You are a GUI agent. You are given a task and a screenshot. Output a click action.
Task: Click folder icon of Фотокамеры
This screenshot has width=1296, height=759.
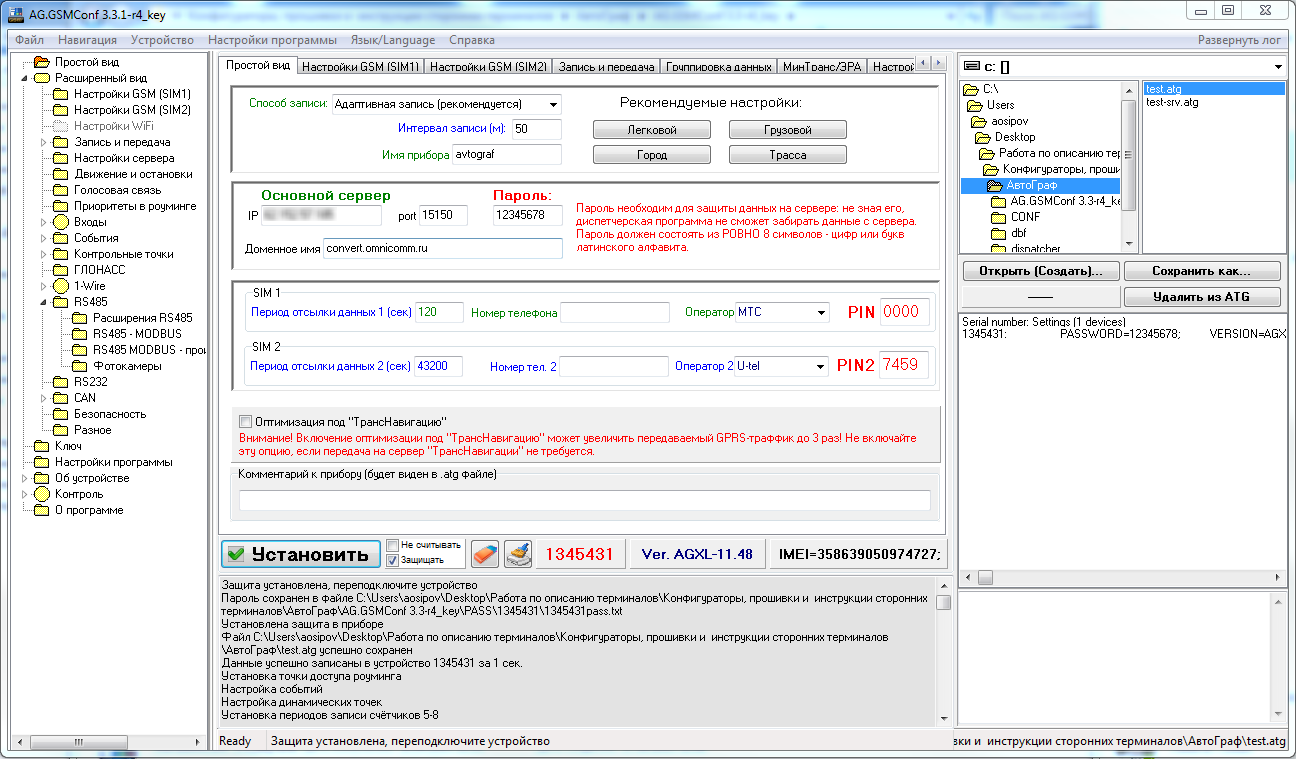[x=79, y=366]
